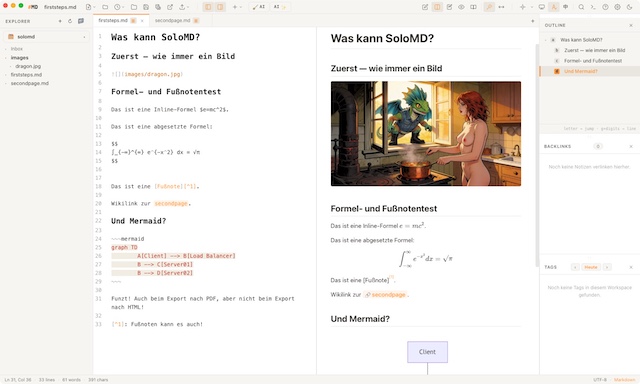Image resolution: width=640 pixels, height=384 pixels.
Task: Close the Outline panel
Action: (x=631, y=25)
